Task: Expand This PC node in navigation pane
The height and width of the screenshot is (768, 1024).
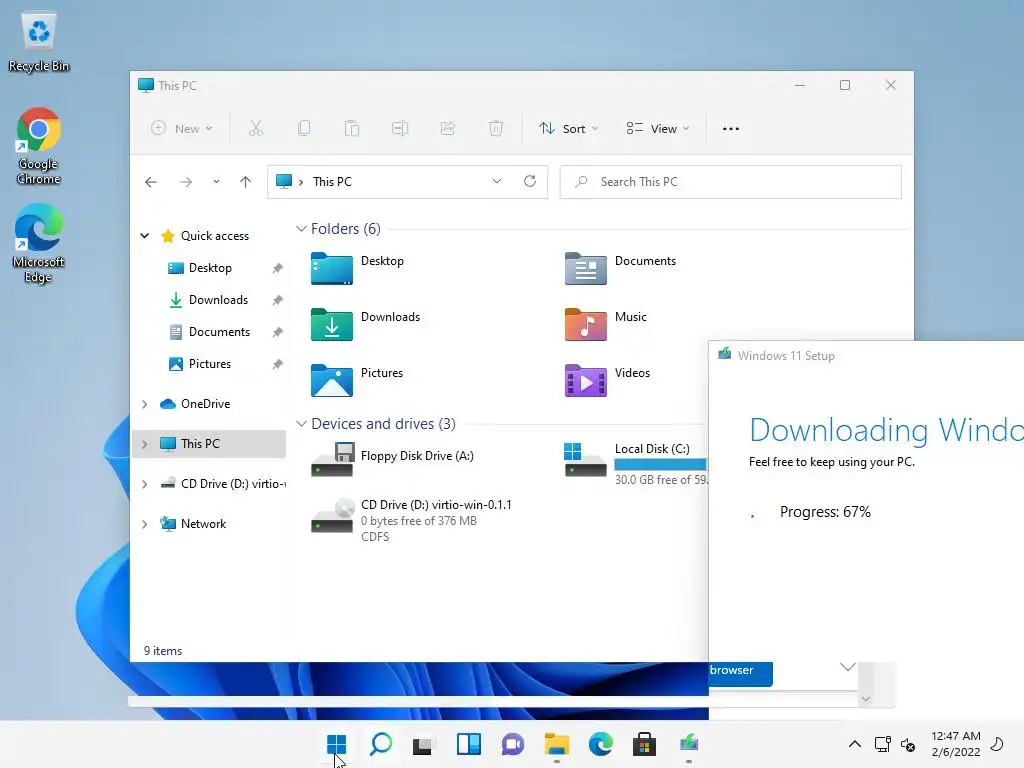Action: pos(145,444)
